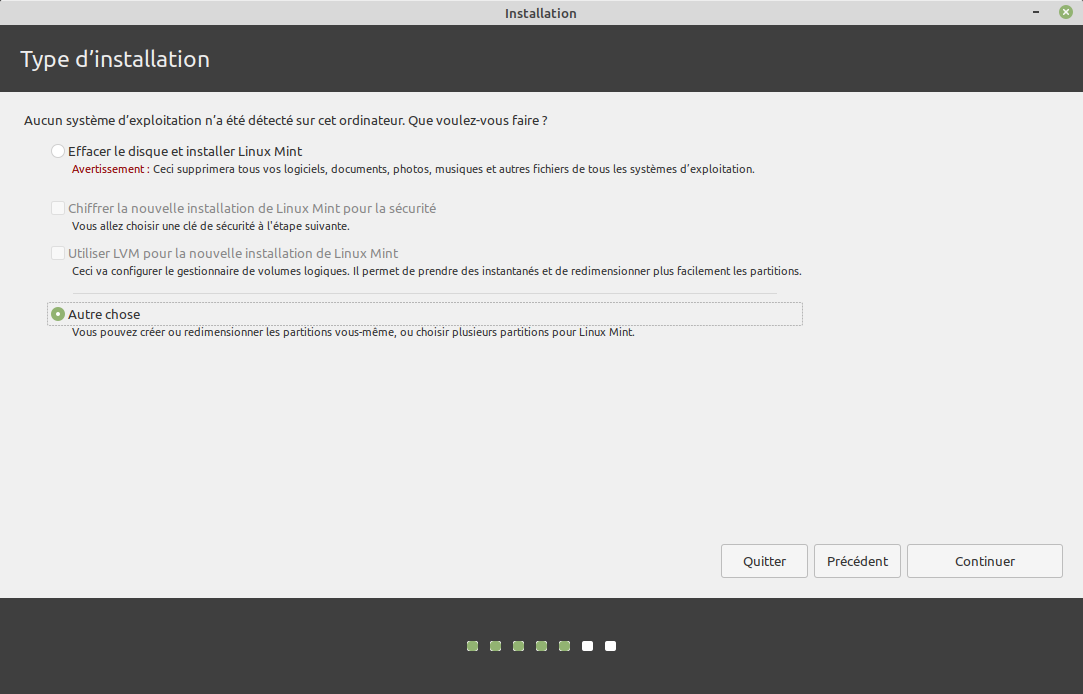Click the fifth green progress step square

pyautogui.click(x=564, y=646)
